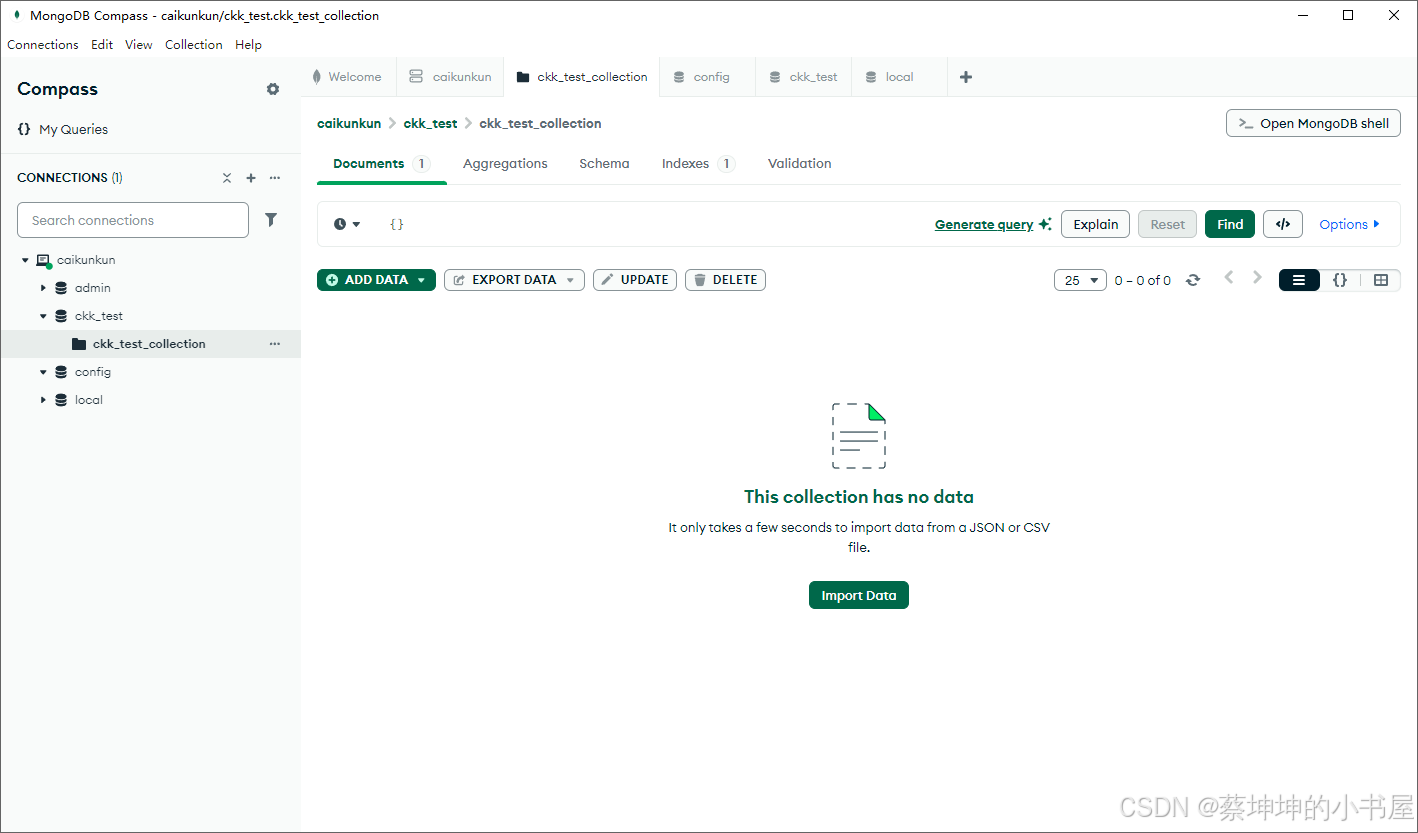Open a new tab with the plus icon
The height and width of the screenshot is (833, 1418).
tap(965, 76)
